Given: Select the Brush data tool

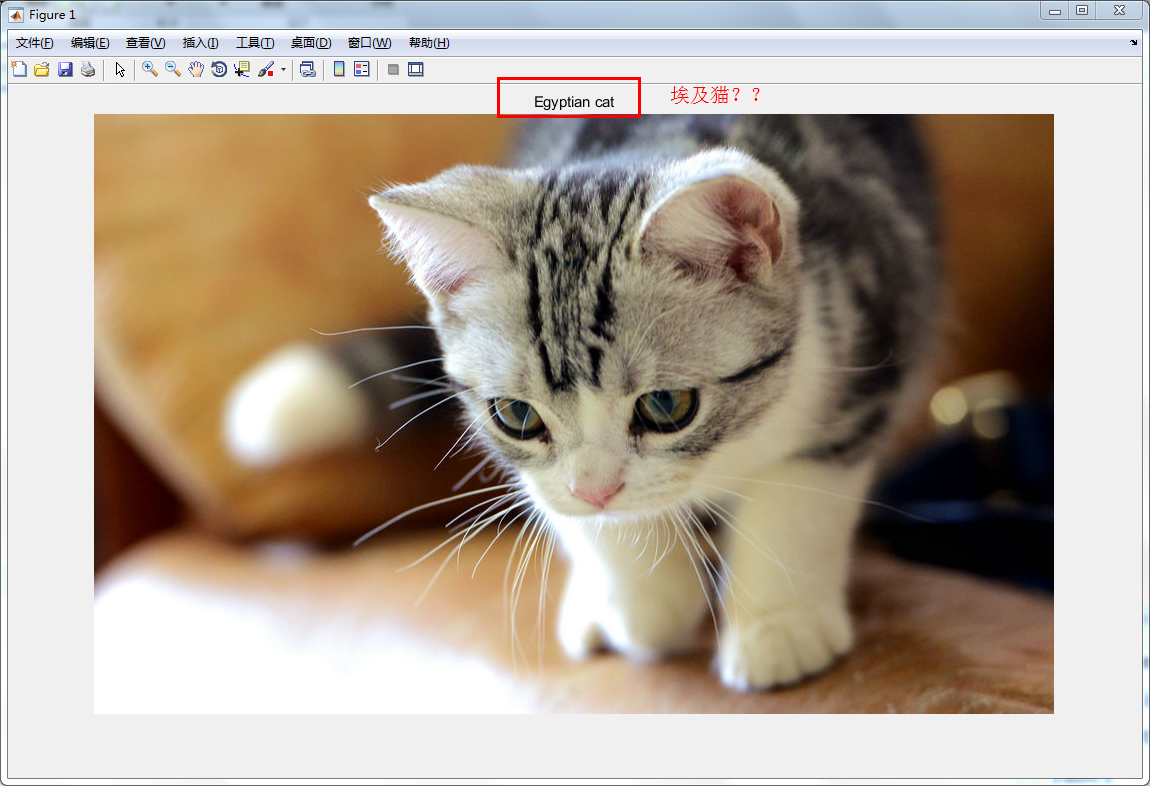Looking at the screenshot, I should pyautogui.click(x=266, y=69).
